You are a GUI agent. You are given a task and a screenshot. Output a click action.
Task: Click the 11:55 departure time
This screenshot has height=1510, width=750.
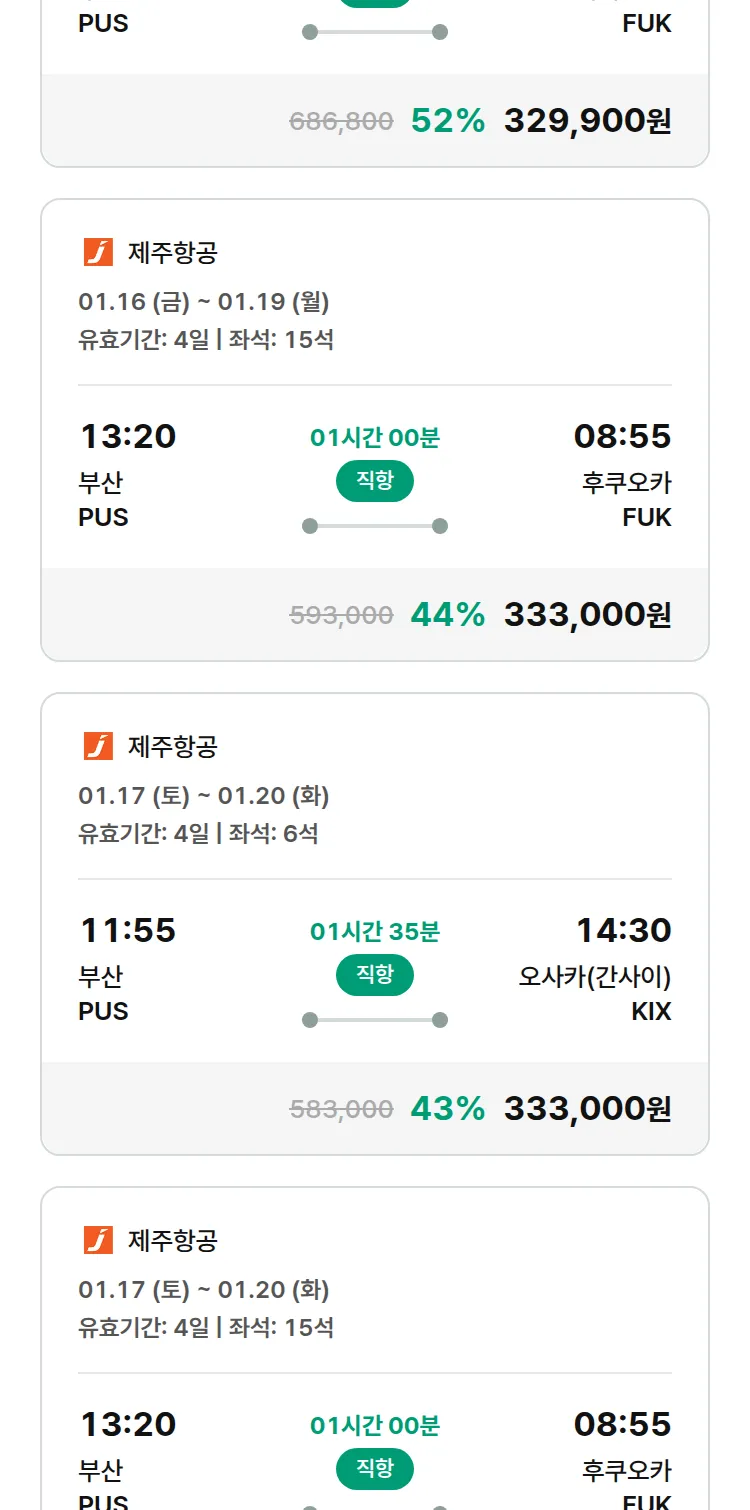click(x=128, y=931)
